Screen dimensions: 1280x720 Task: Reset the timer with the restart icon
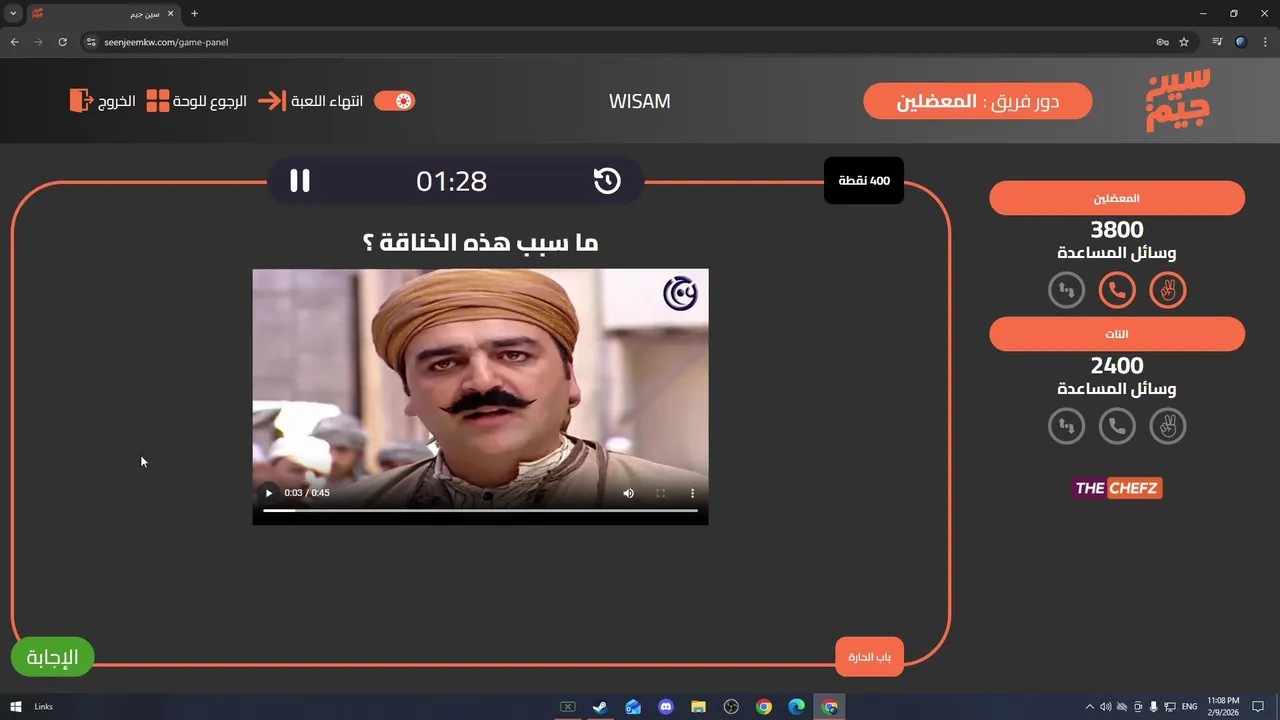[x=607, y=181]
